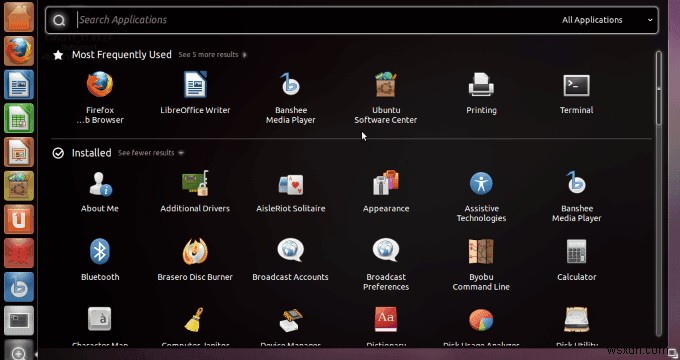Open LibreOffice Writer from the launcher
The image size is (680, 360).
(19, 84)
